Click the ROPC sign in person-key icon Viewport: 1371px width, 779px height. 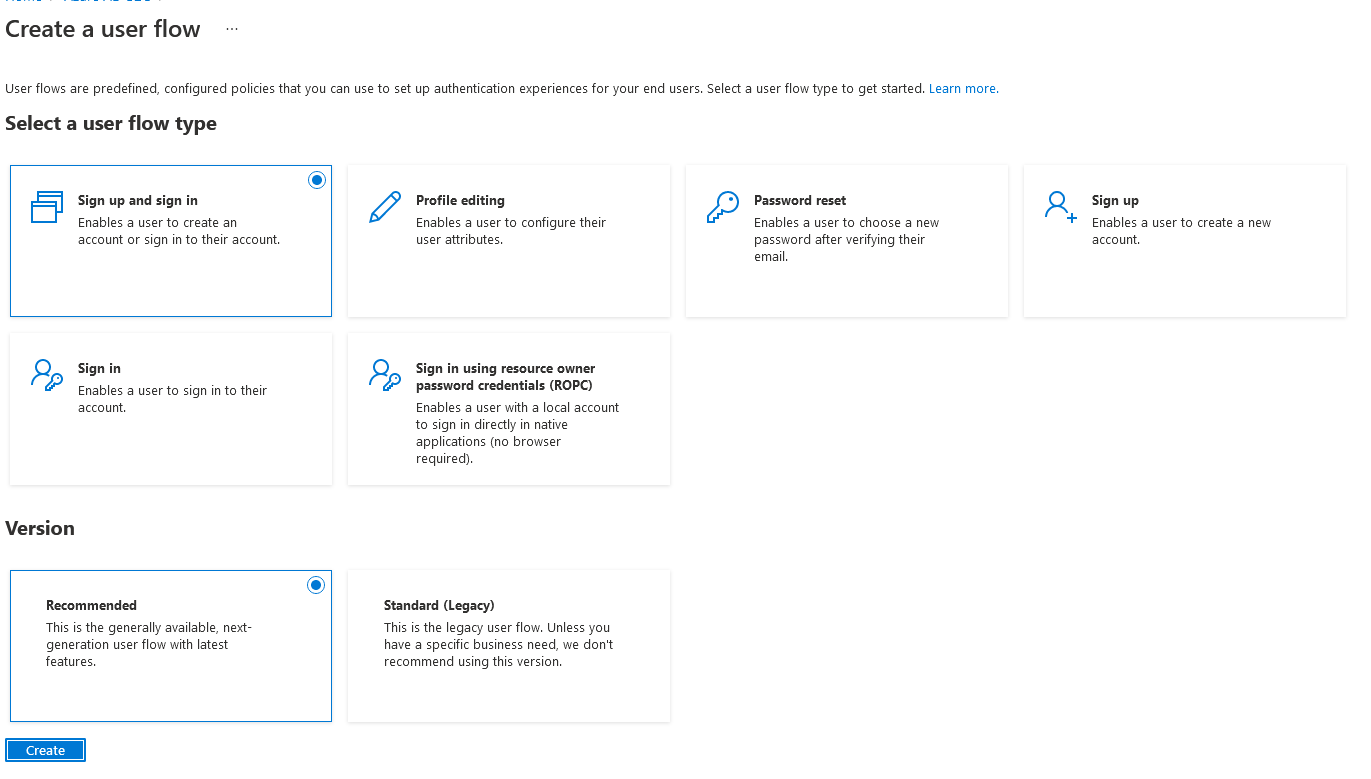385,375
